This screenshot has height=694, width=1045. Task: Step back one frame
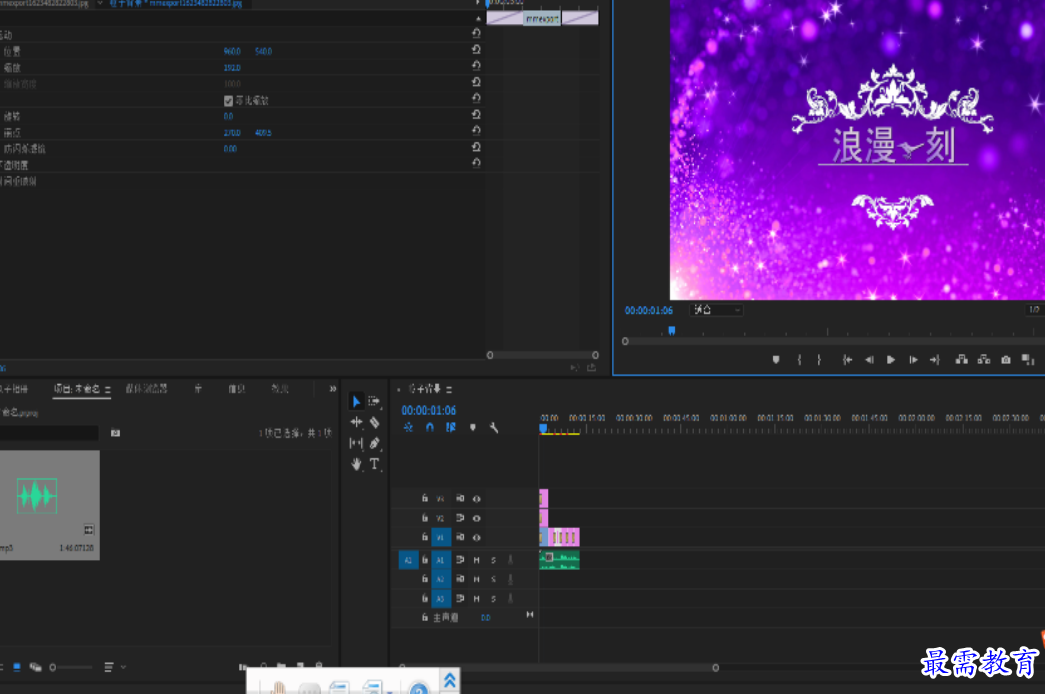pyautogui.click(x=869, y=360)
